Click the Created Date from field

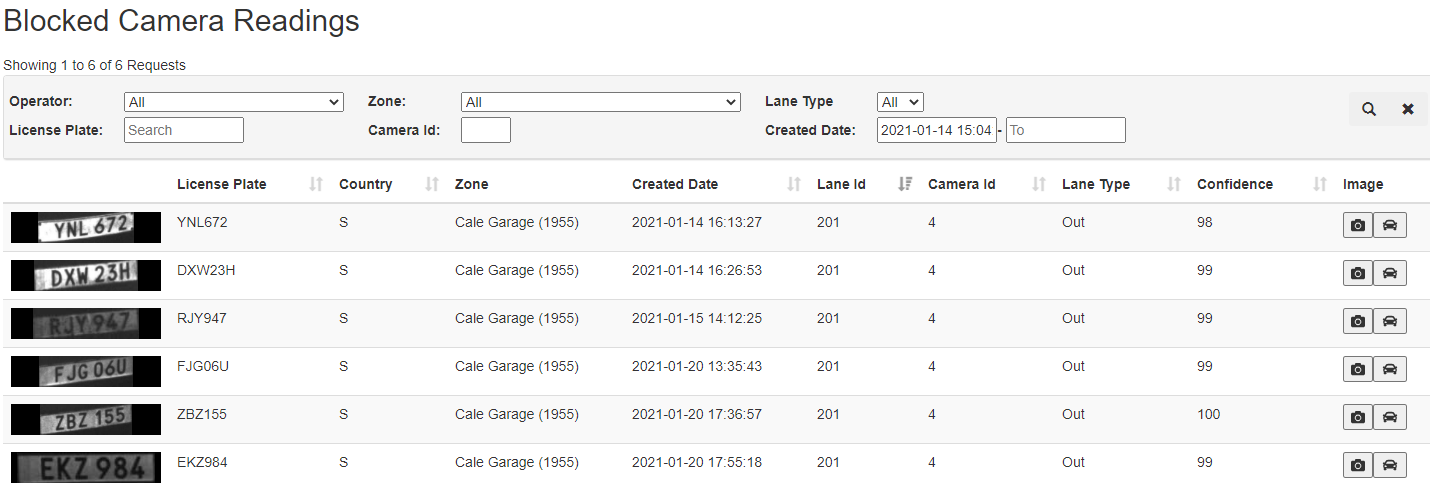pos(937,130)
